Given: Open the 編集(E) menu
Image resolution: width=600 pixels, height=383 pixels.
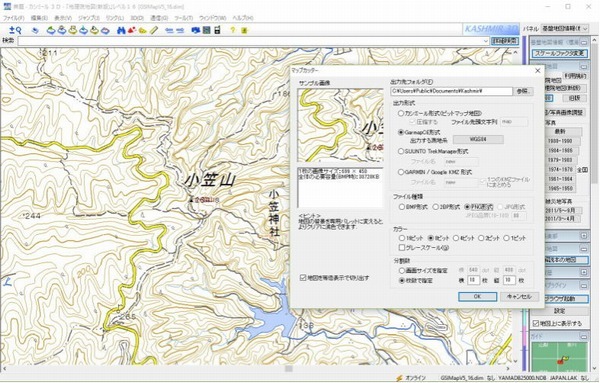Looking at the screenshot, I should [39, 18].
